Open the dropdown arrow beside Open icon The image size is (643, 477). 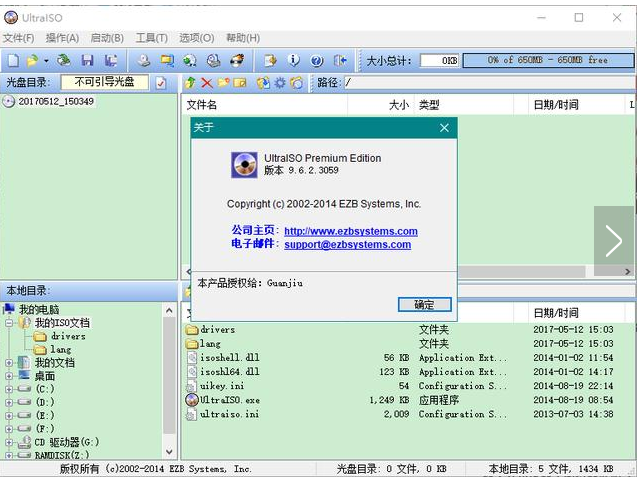[x=45, y=61]
